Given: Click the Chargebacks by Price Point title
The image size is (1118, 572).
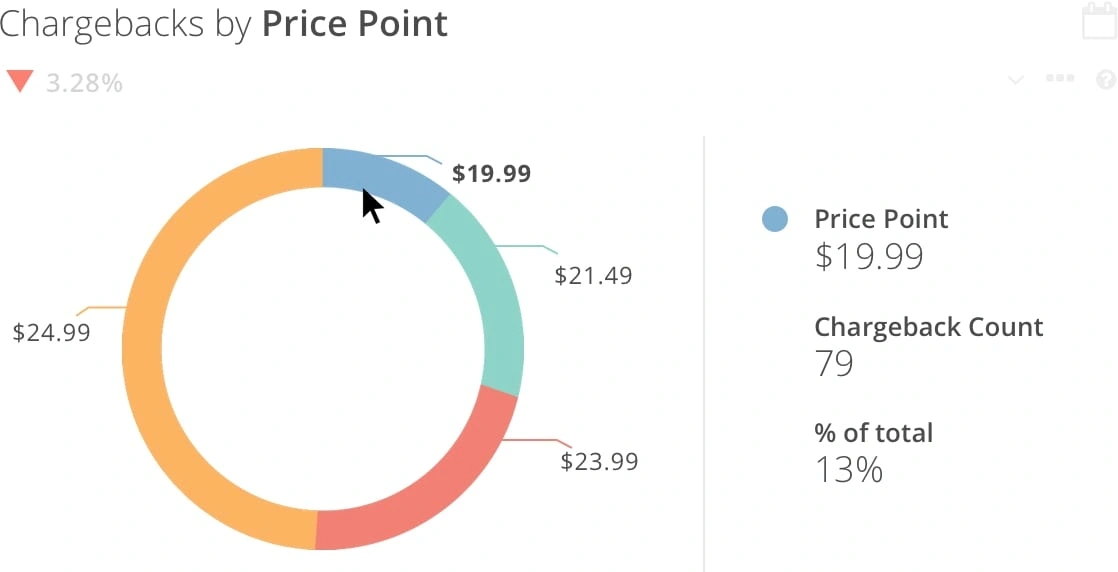Looking at the screenshot, I should pyautogui.click(x=224, y=23).
